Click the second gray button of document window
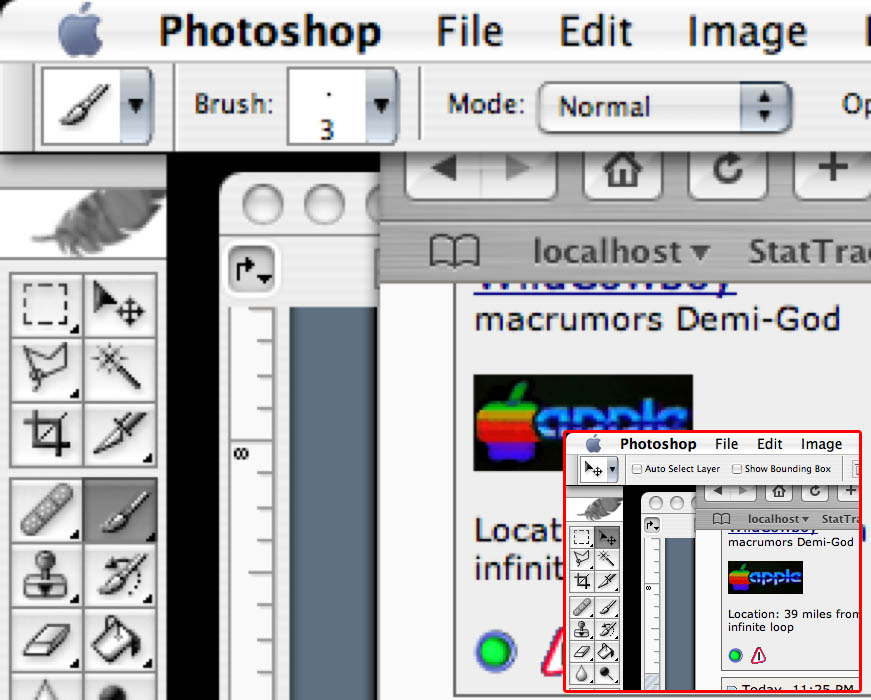 (x=324, y=204)
